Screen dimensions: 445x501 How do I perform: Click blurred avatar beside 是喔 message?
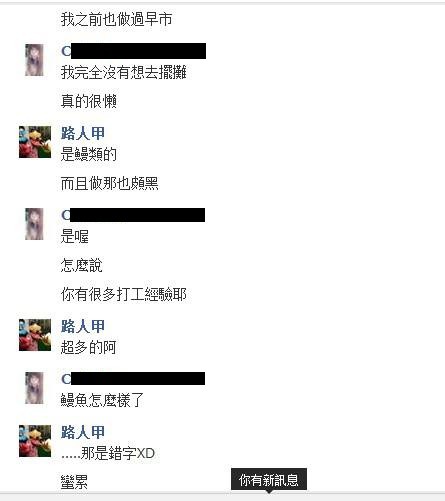pyautogui.click(x=34, y=224)
